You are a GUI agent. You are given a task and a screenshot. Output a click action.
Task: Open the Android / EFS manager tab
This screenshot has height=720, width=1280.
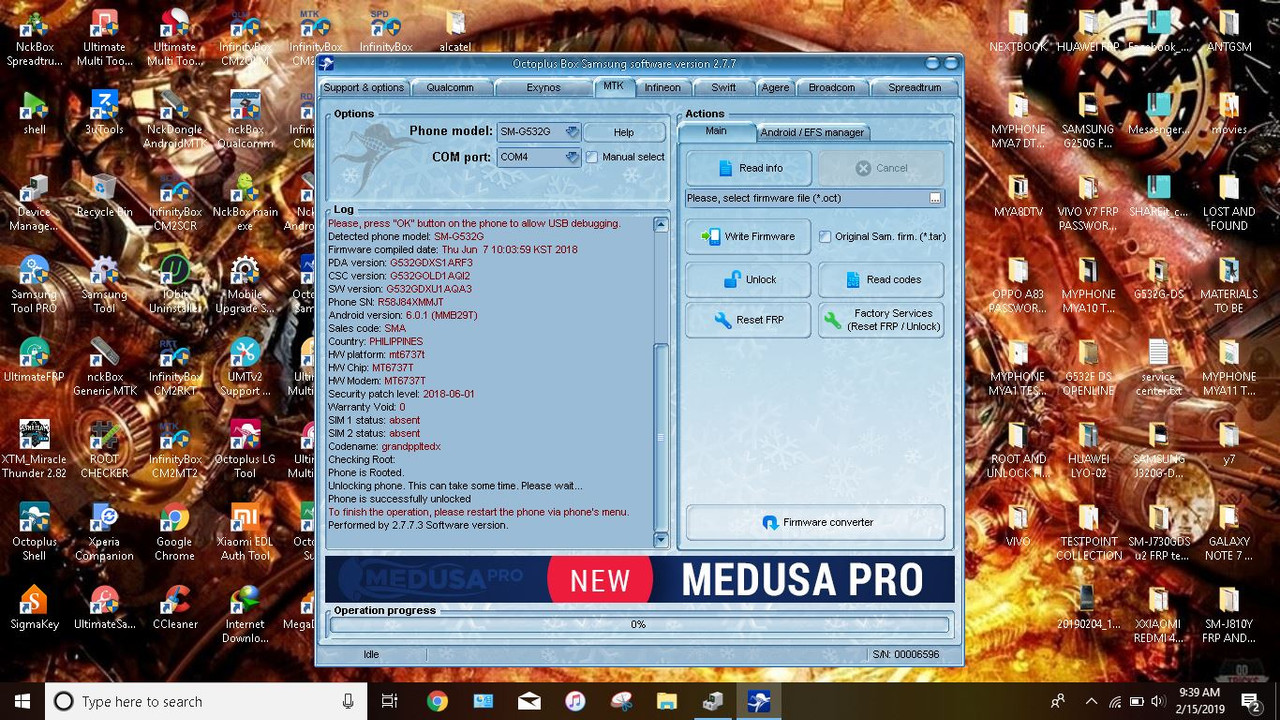(812, 132)
